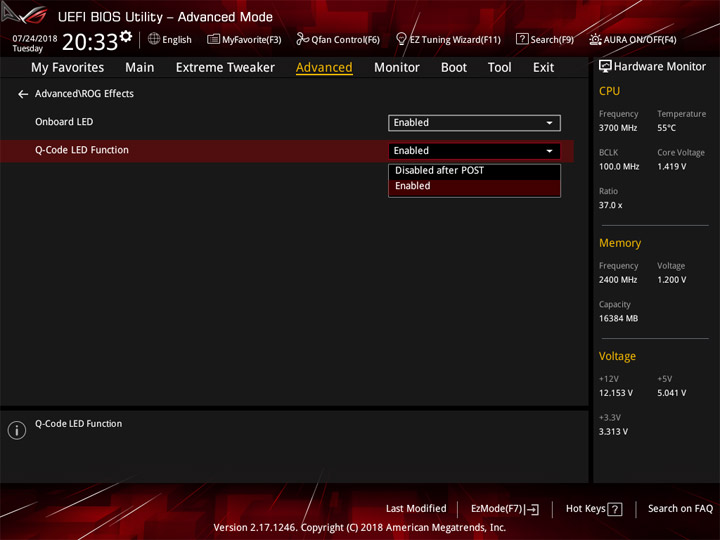The height and width of the screenshot is (540, 720).
Task: Open the Monitor tab
Action: (397, 68)
